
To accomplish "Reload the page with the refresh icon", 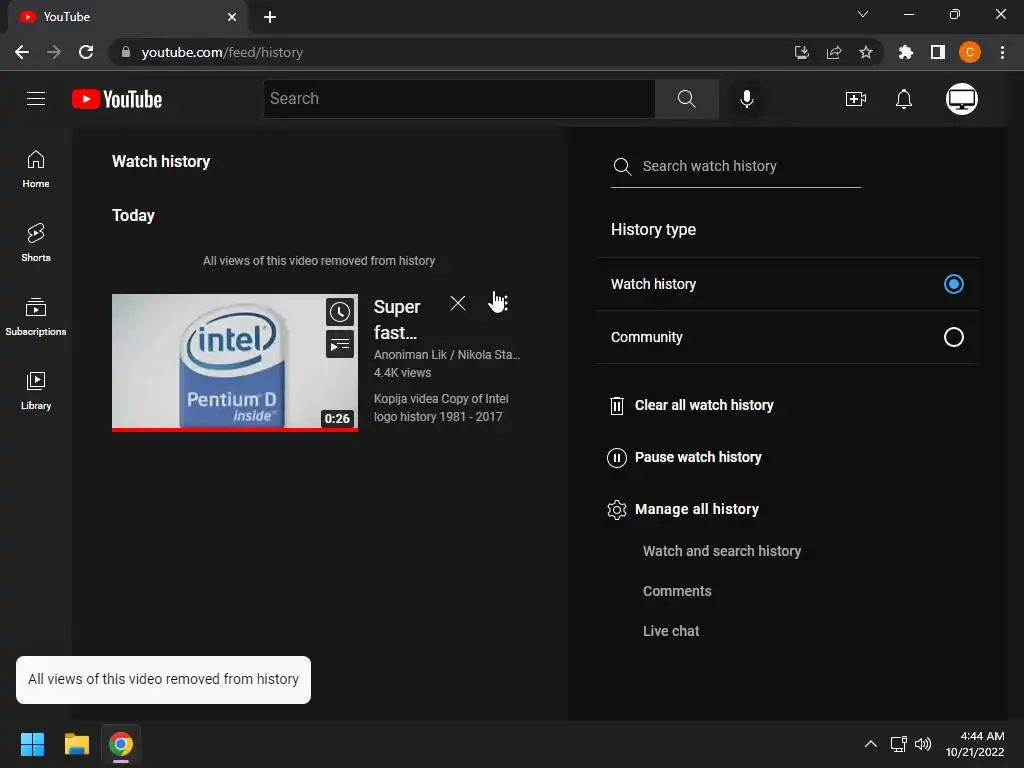I will 86,52.
